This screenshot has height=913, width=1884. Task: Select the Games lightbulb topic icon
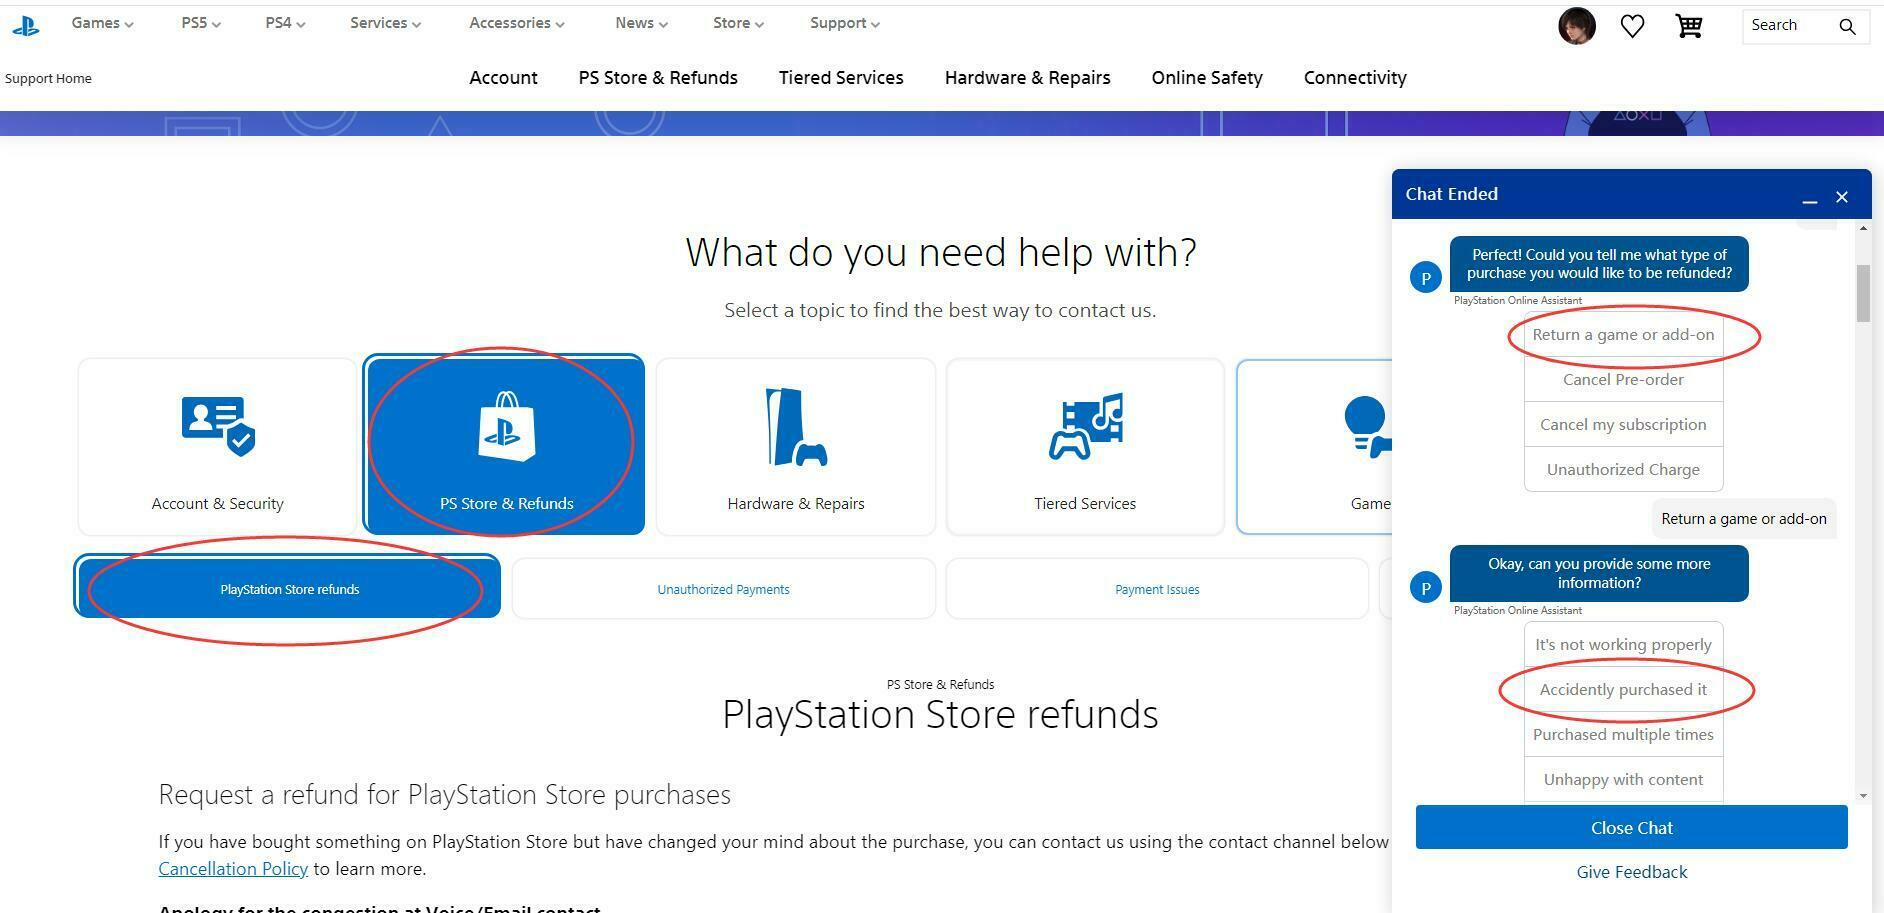click(1367, 427)
